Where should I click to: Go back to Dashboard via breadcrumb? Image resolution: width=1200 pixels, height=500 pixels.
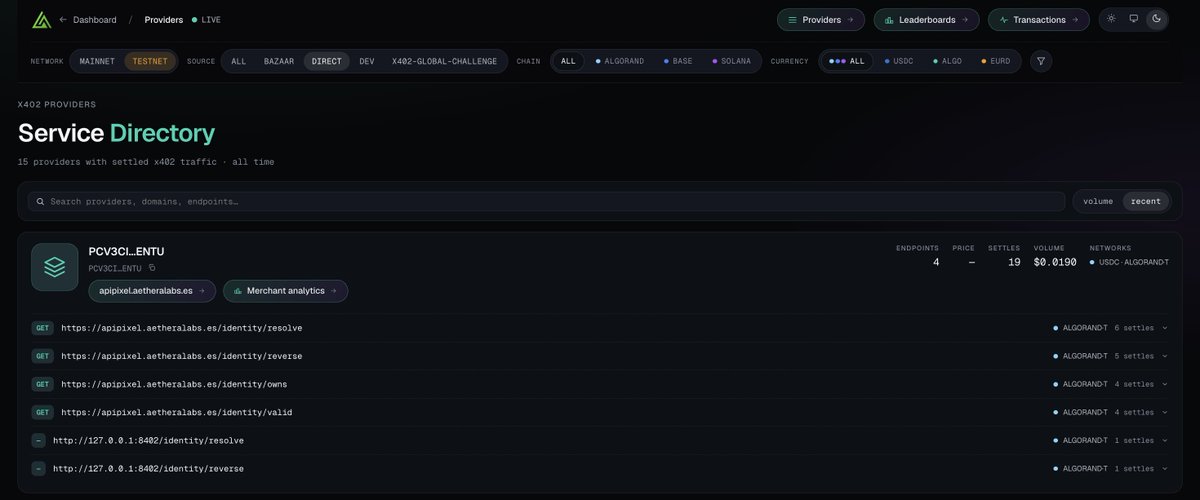point(88,20)
